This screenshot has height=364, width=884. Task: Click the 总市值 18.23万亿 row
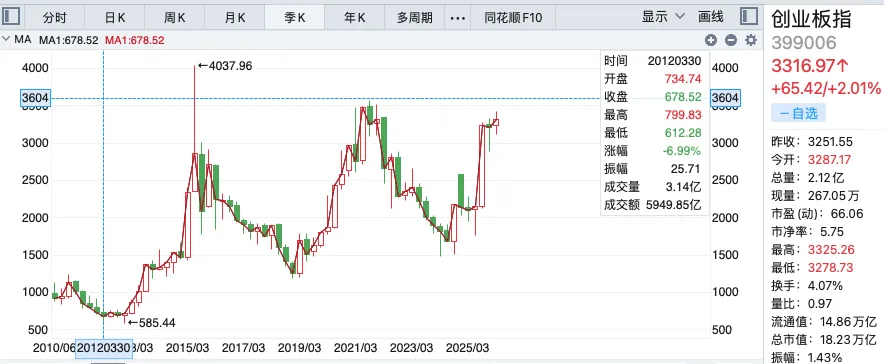(x=824, y=340)
